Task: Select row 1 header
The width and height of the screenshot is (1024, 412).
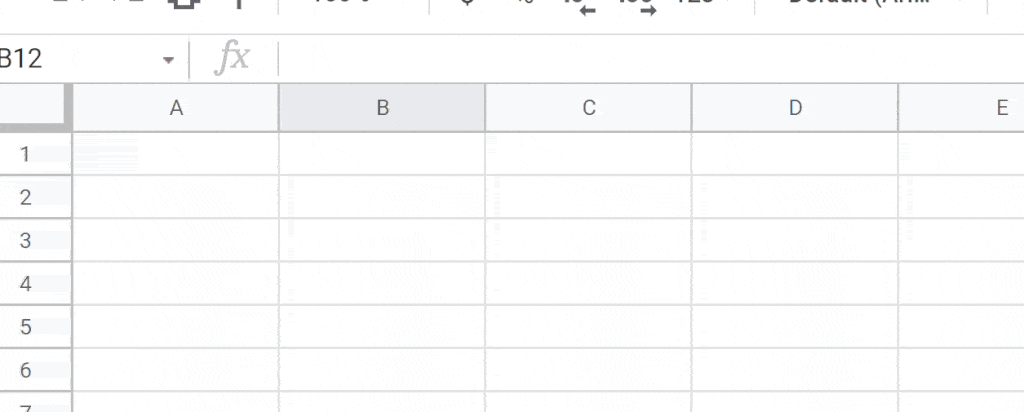Action: [x=35, y=154]
